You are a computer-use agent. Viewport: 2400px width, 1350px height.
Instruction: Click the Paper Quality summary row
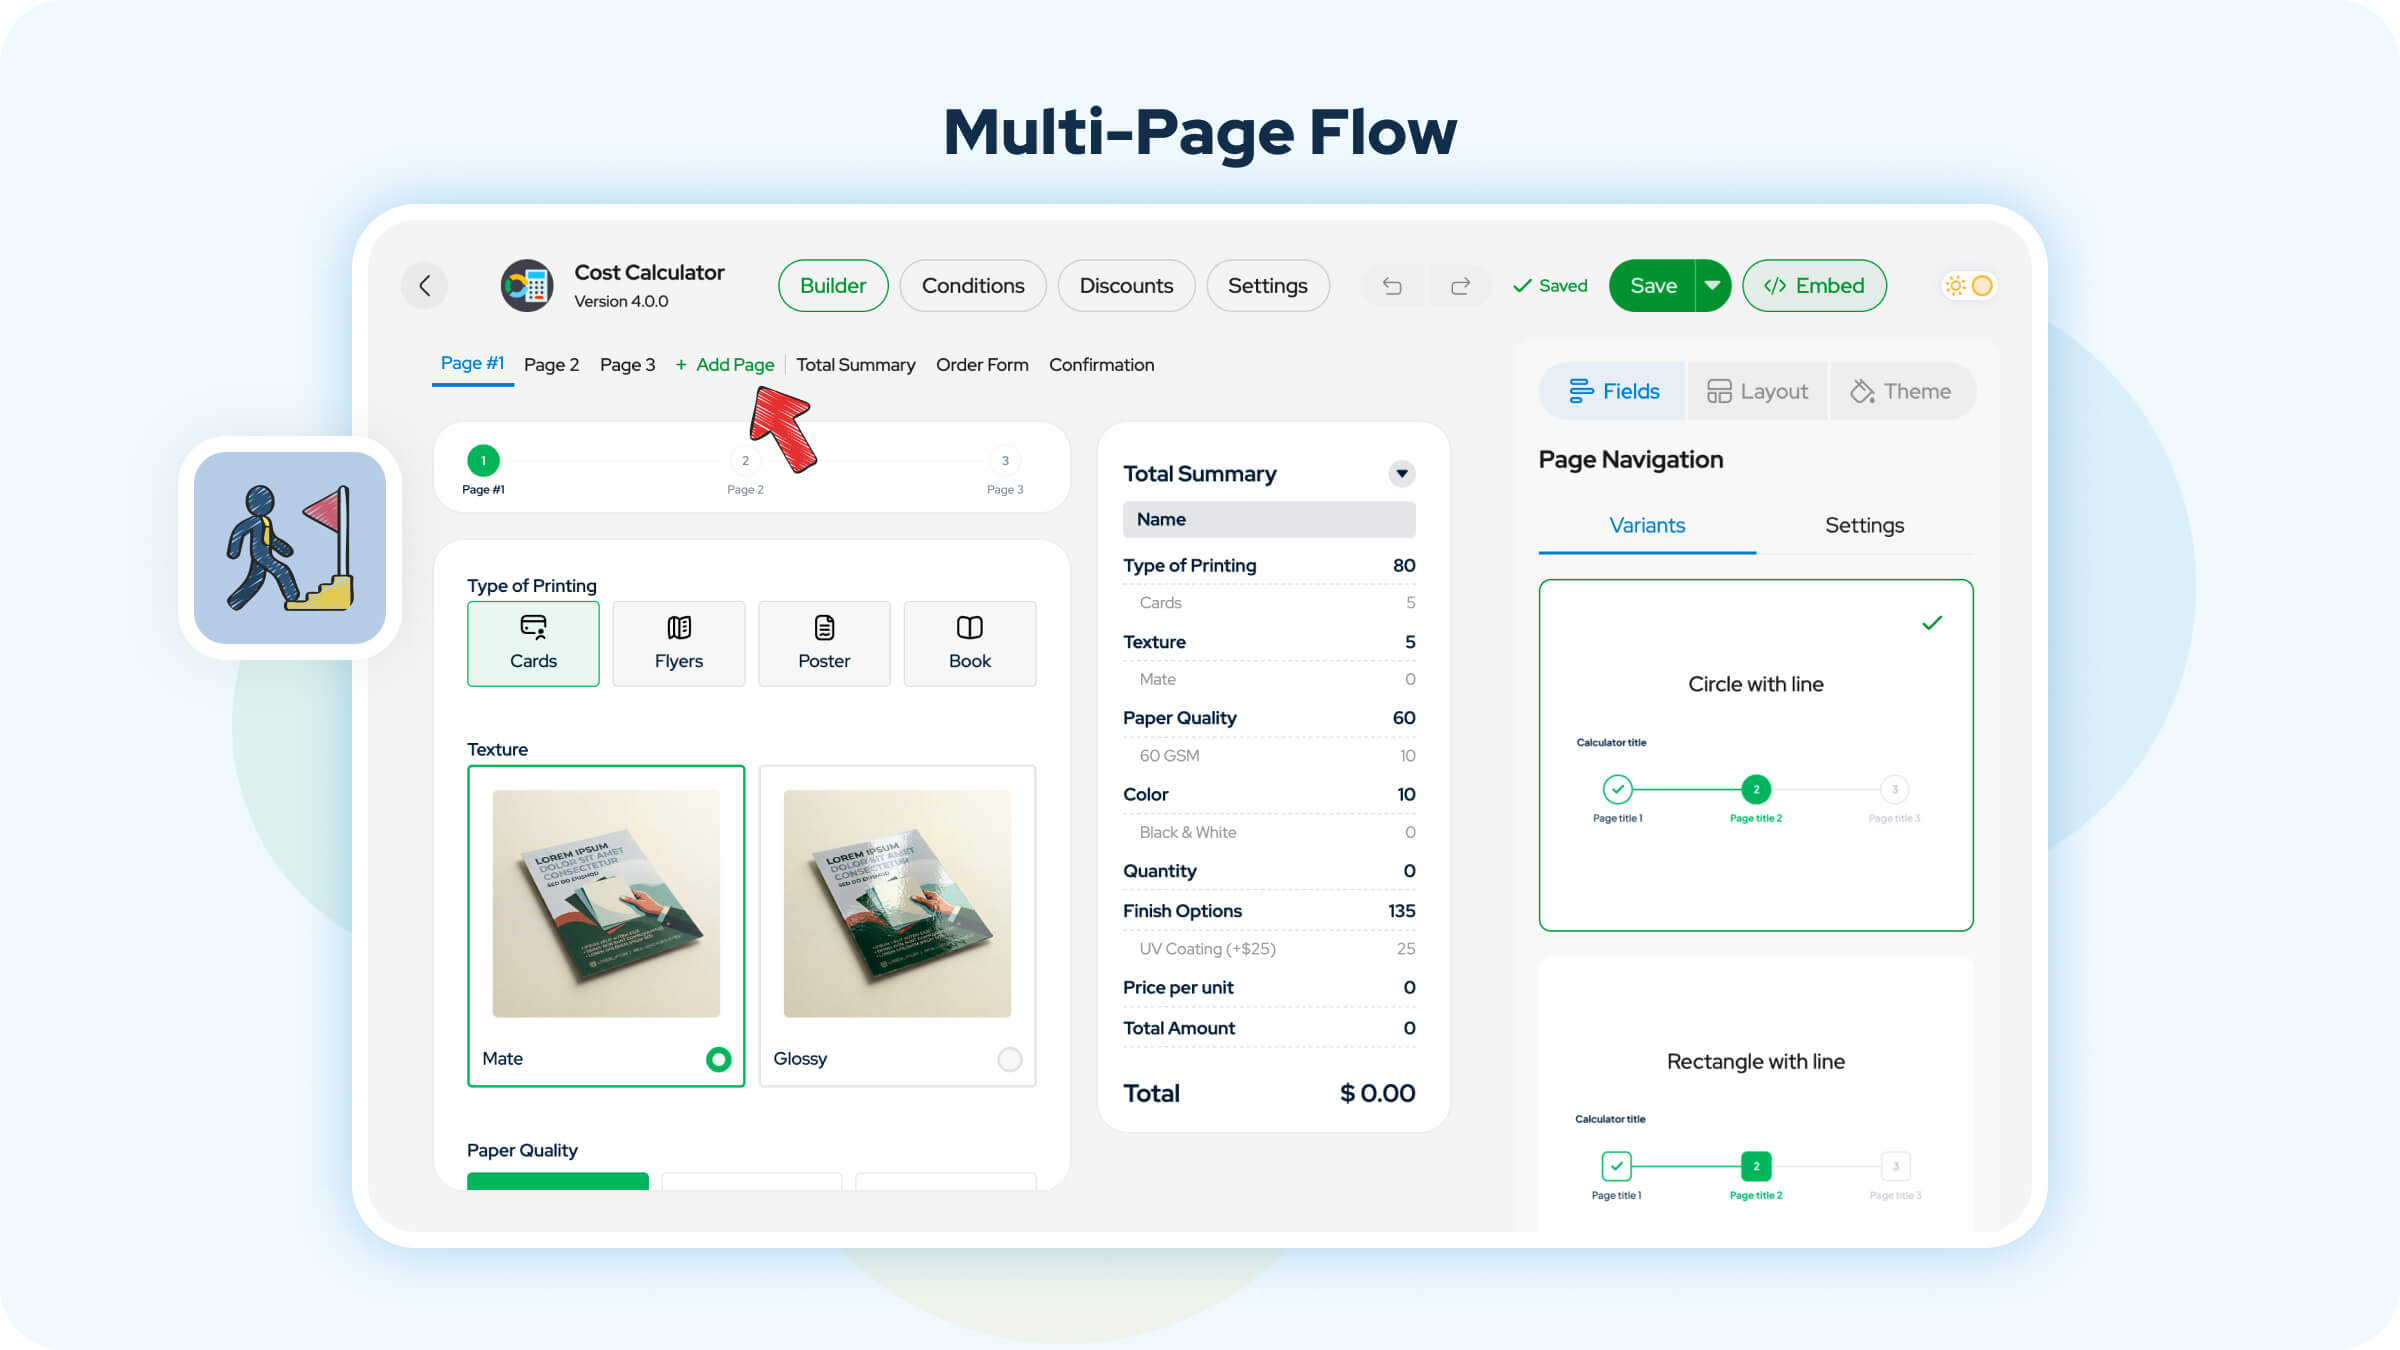coord(1269,718)
